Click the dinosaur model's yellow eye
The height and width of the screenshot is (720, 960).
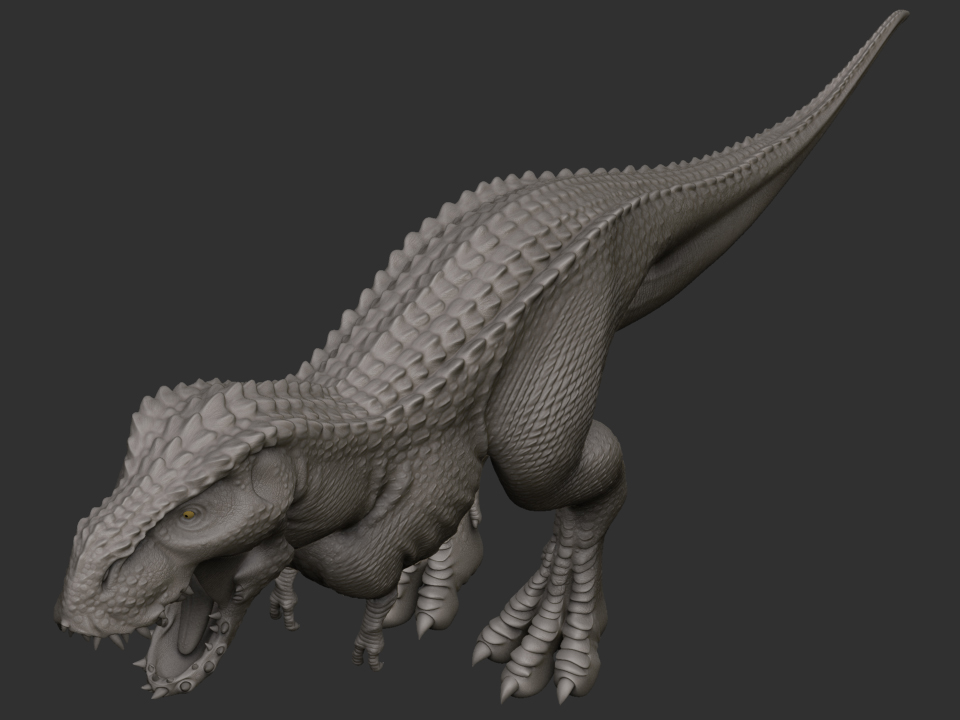(x=189, y=515)
